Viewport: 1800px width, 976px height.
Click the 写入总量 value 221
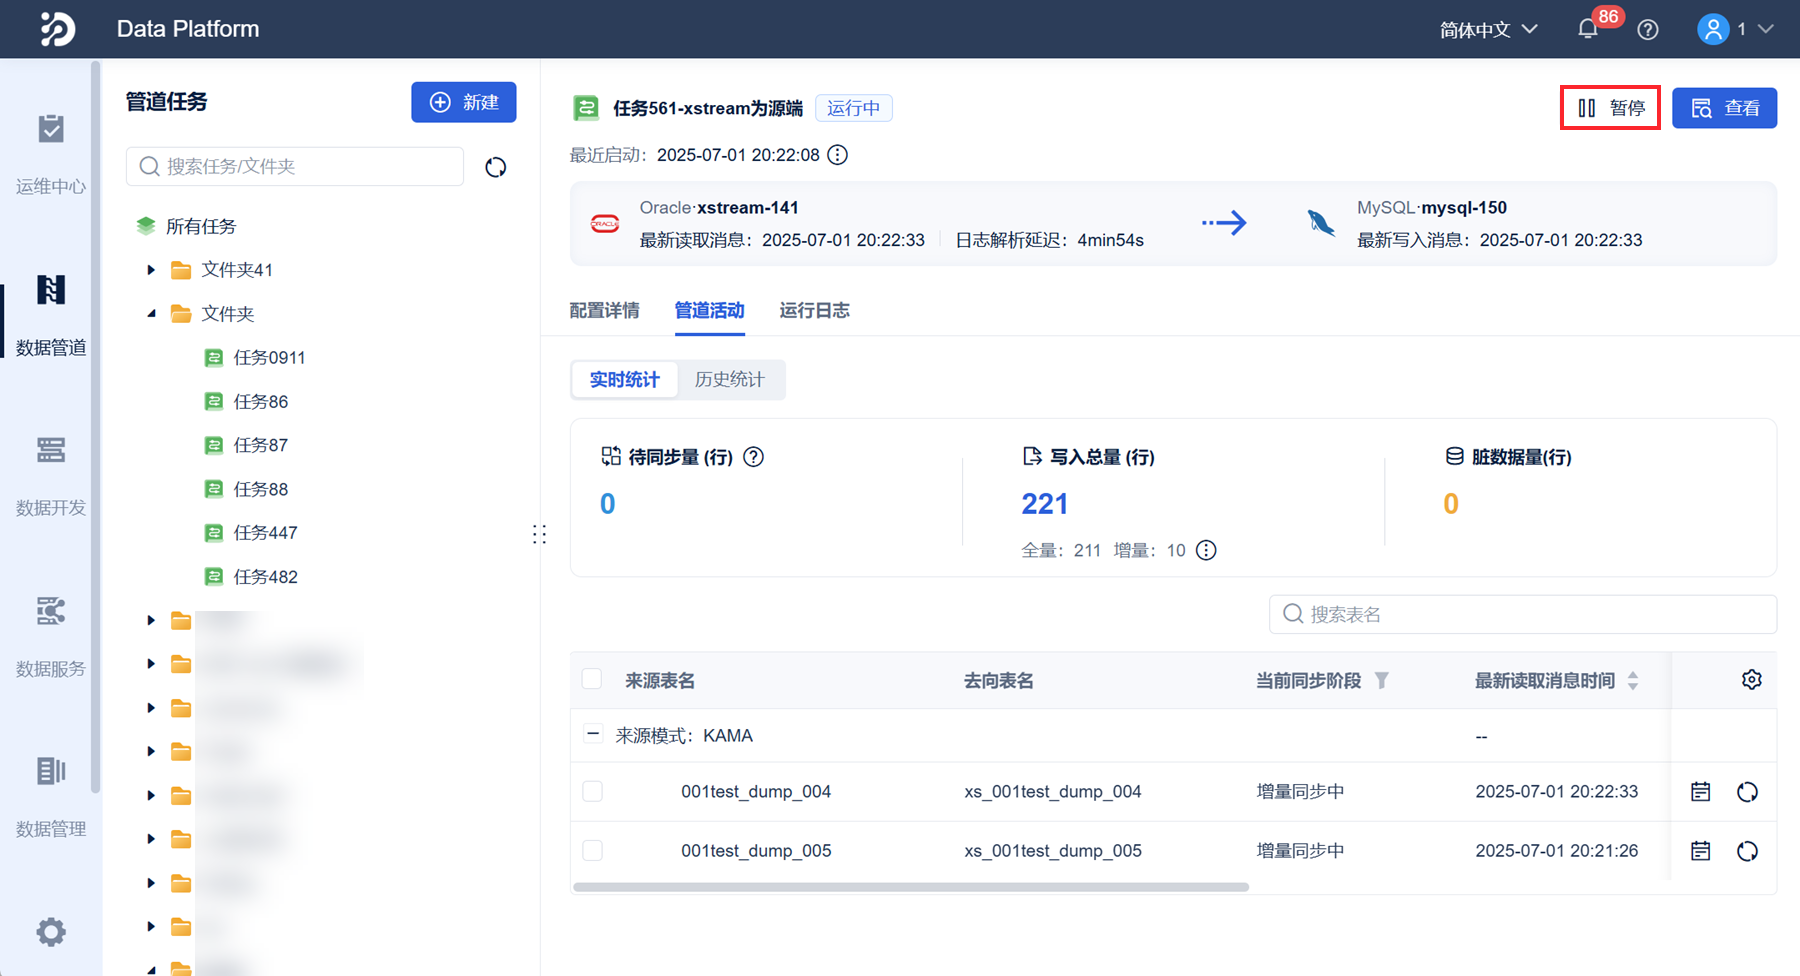(1045, 504)
